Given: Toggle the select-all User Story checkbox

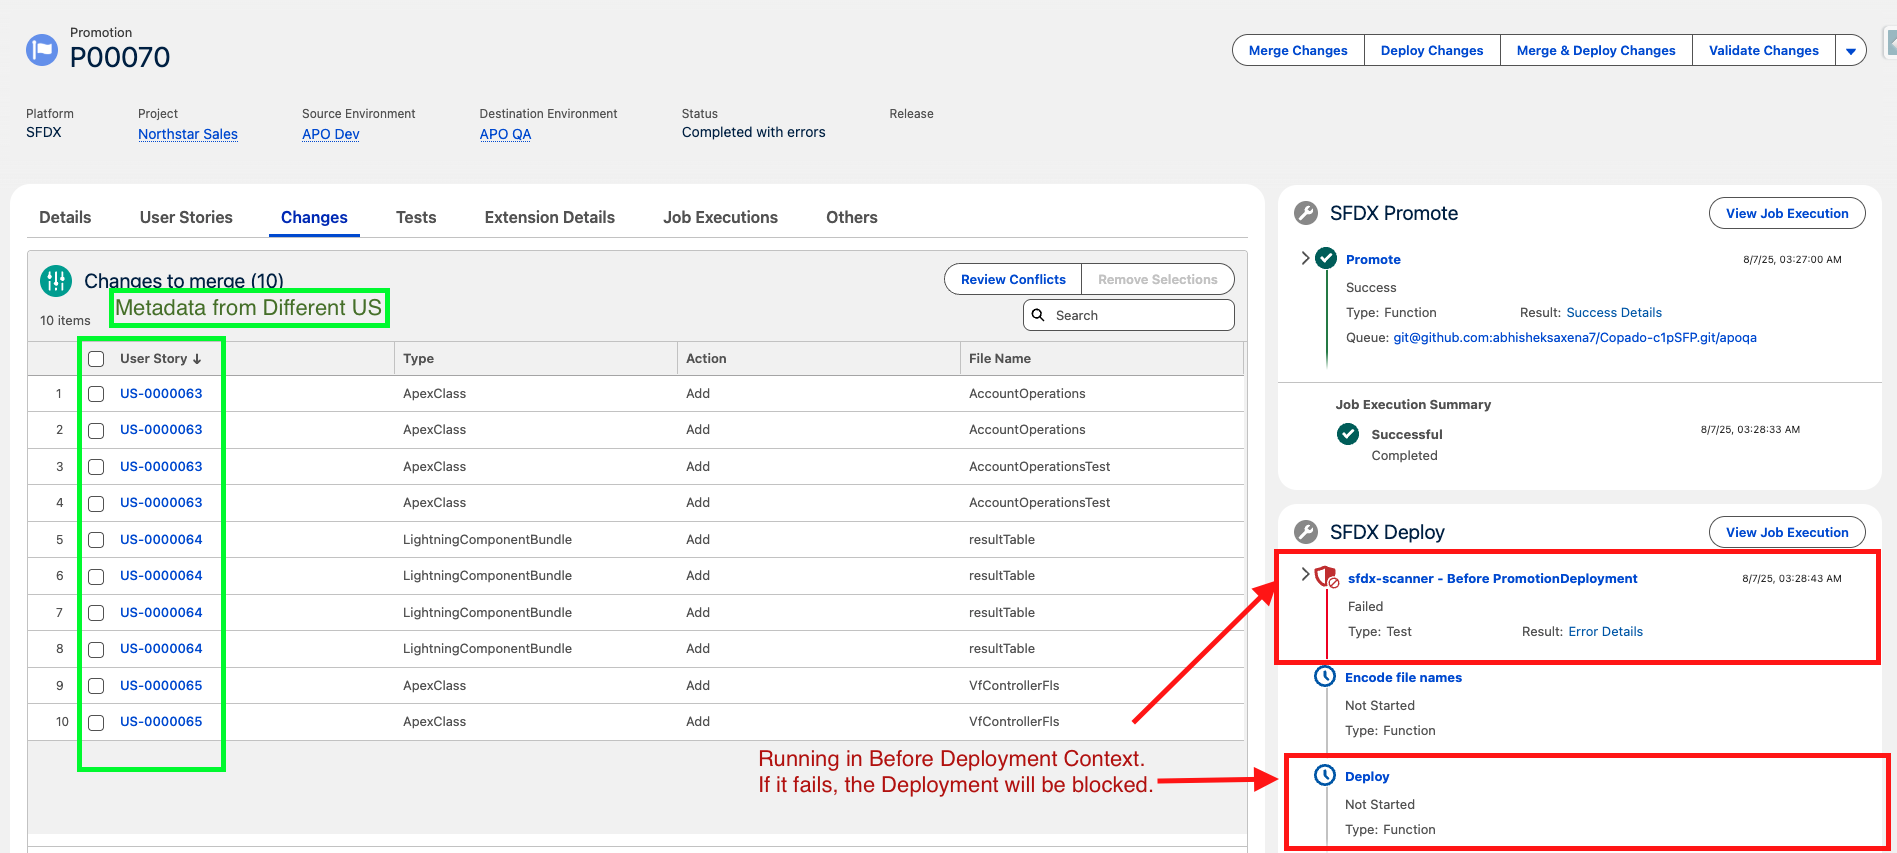Looking at the screenshot, I should (96, 359).
